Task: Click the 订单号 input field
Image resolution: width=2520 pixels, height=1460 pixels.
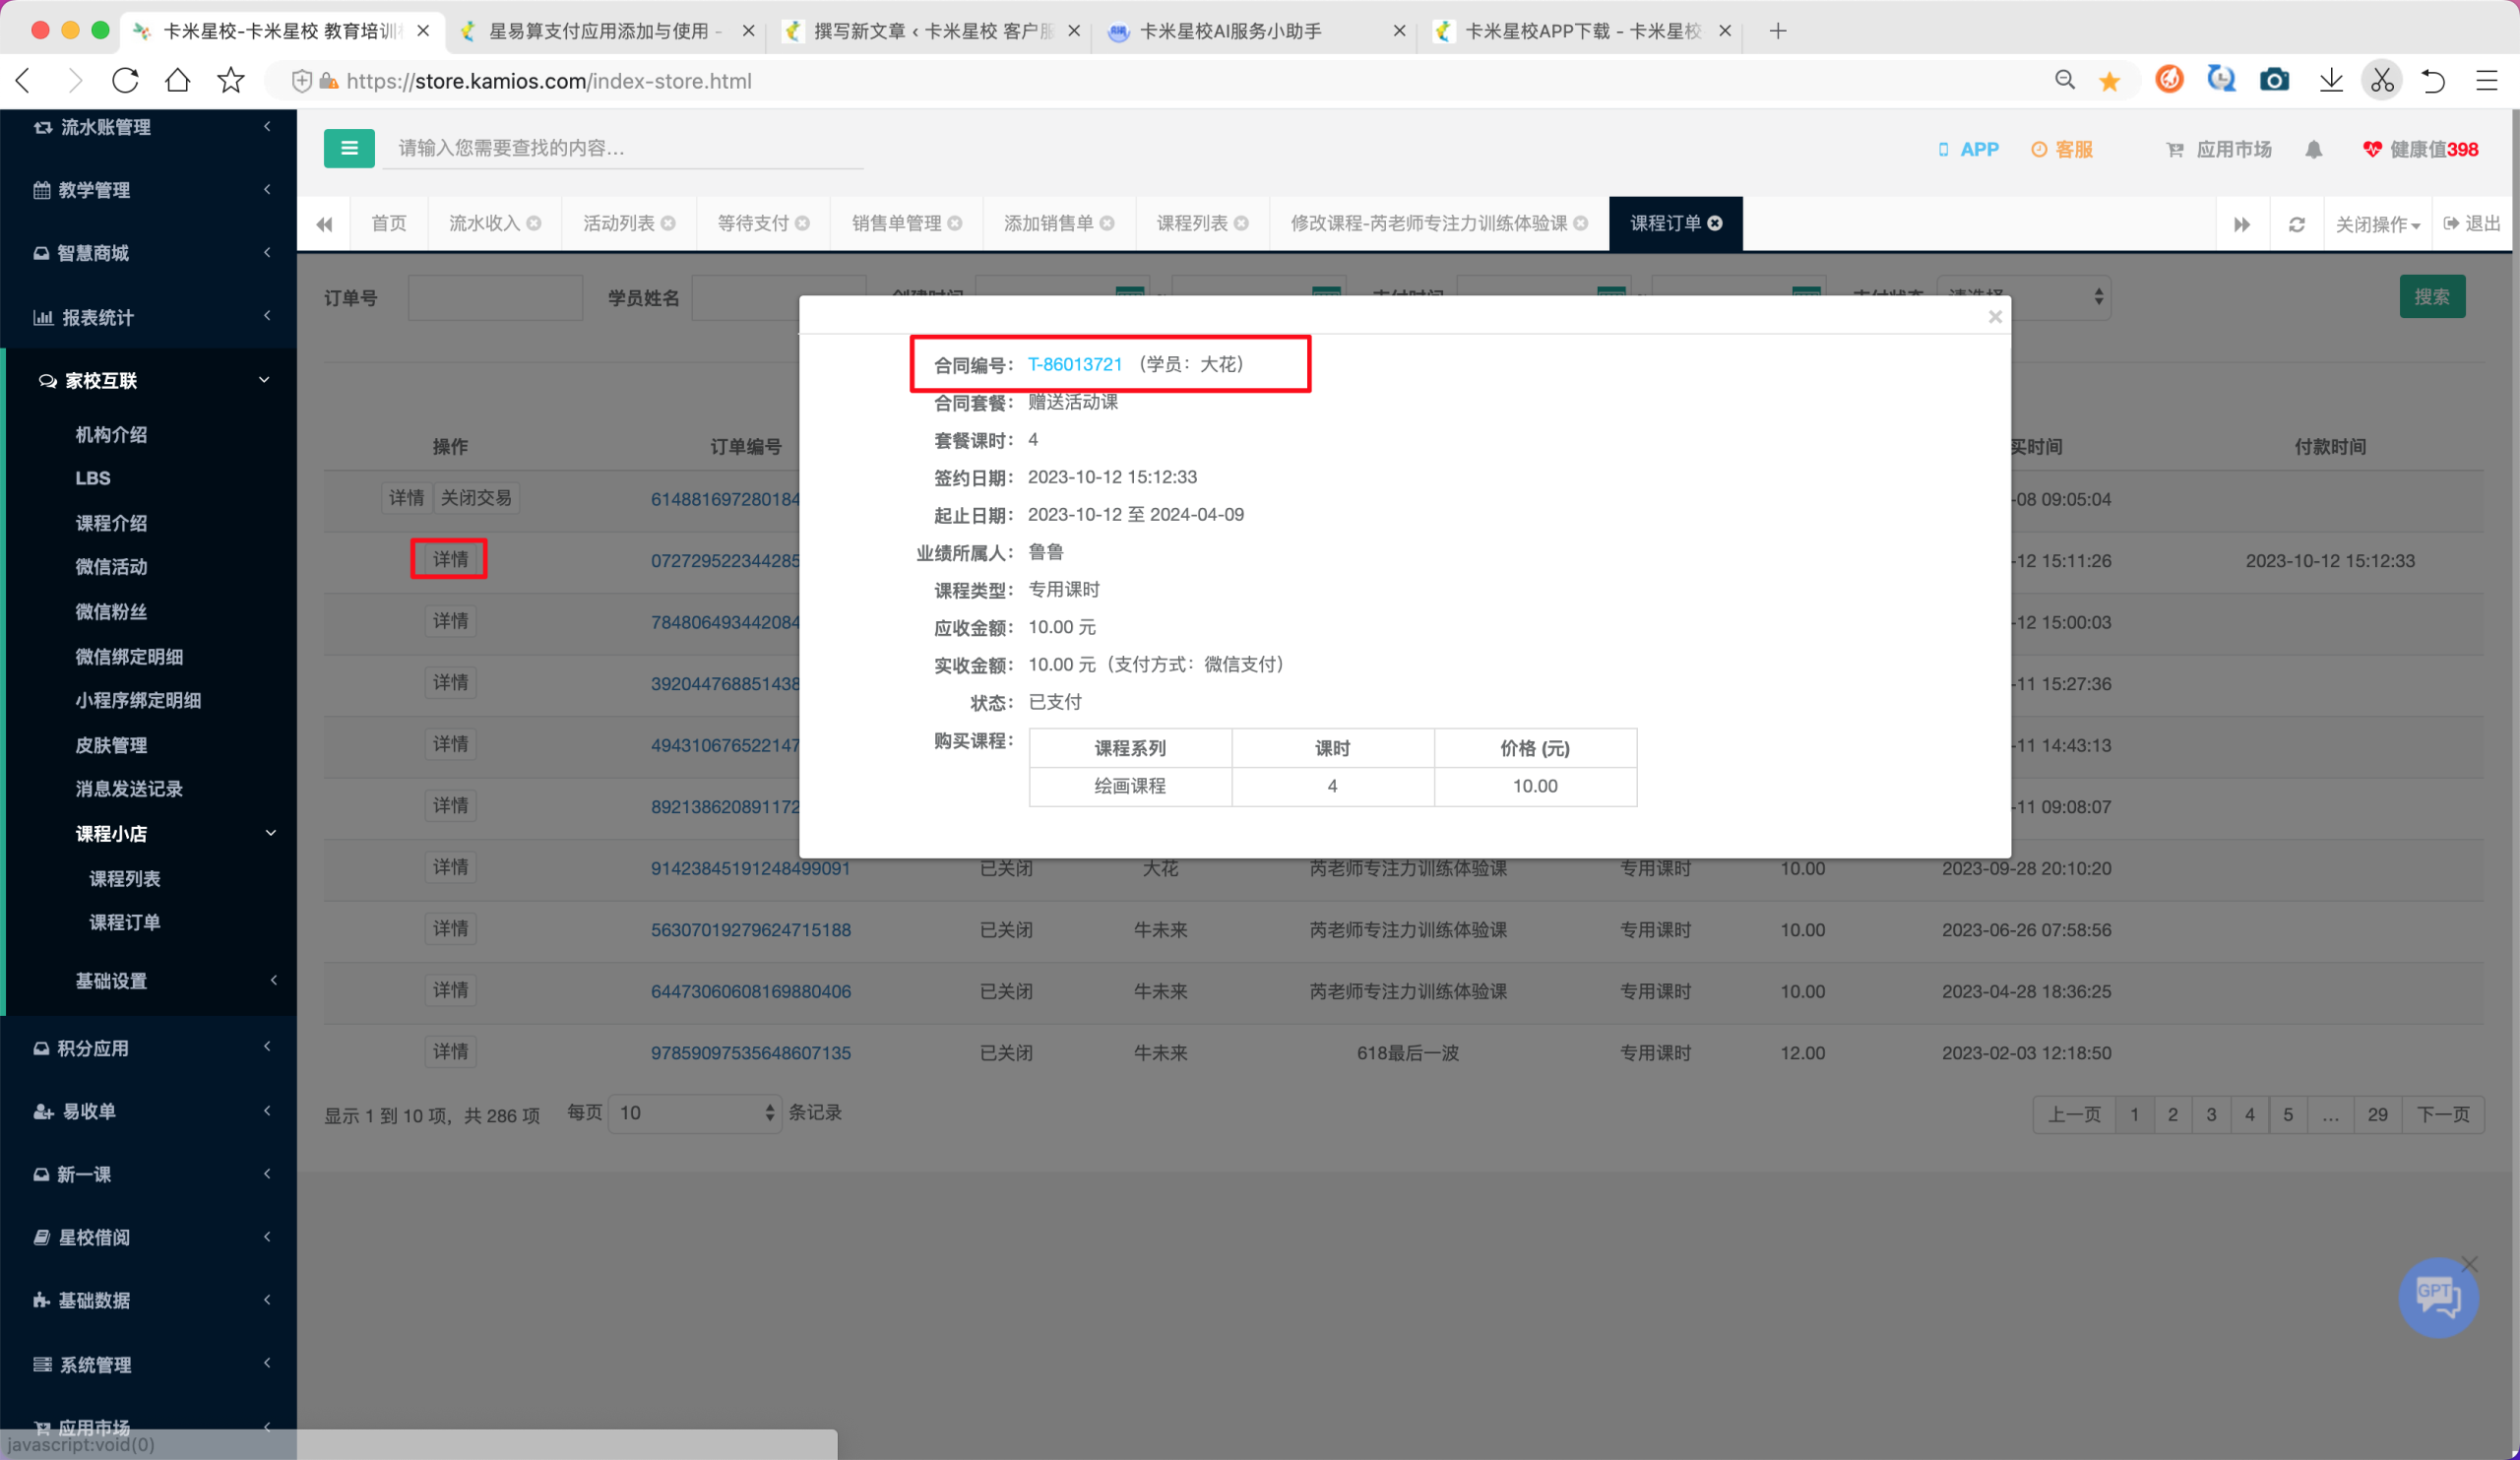Action: point(495,298)
